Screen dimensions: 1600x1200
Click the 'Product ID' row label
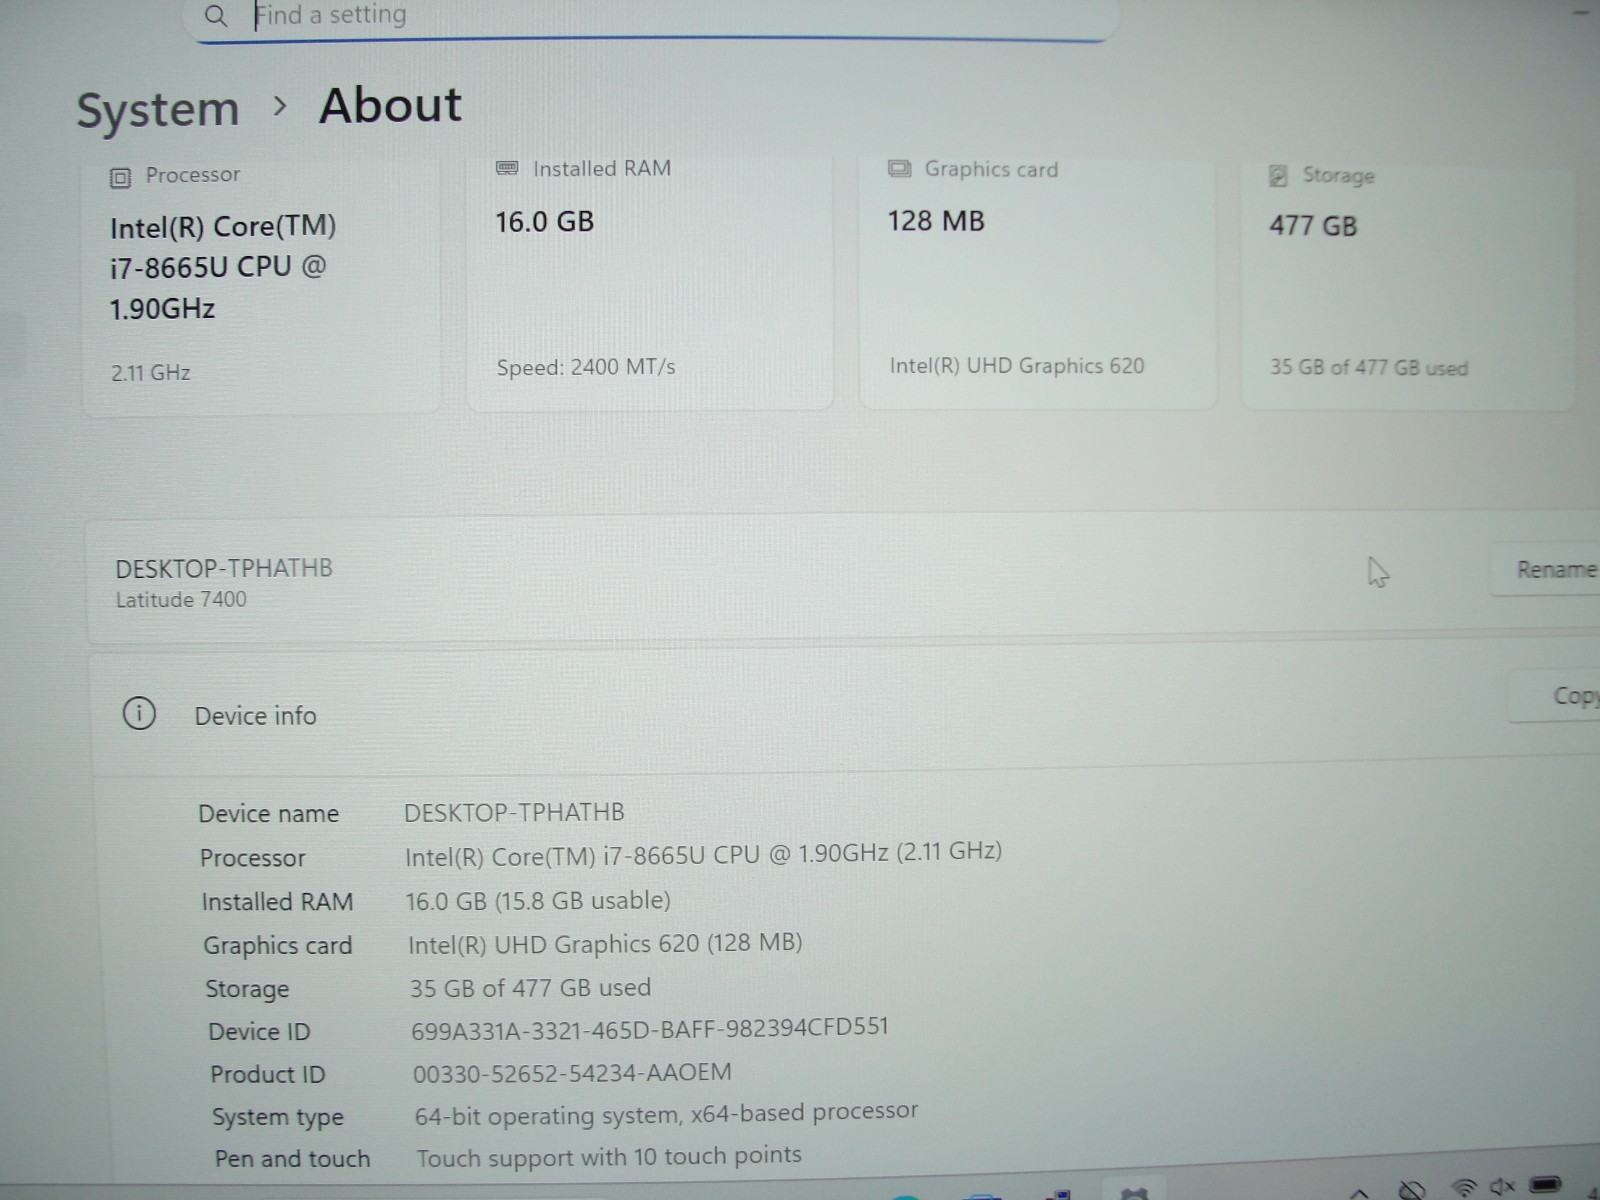tap(267, 1075)
